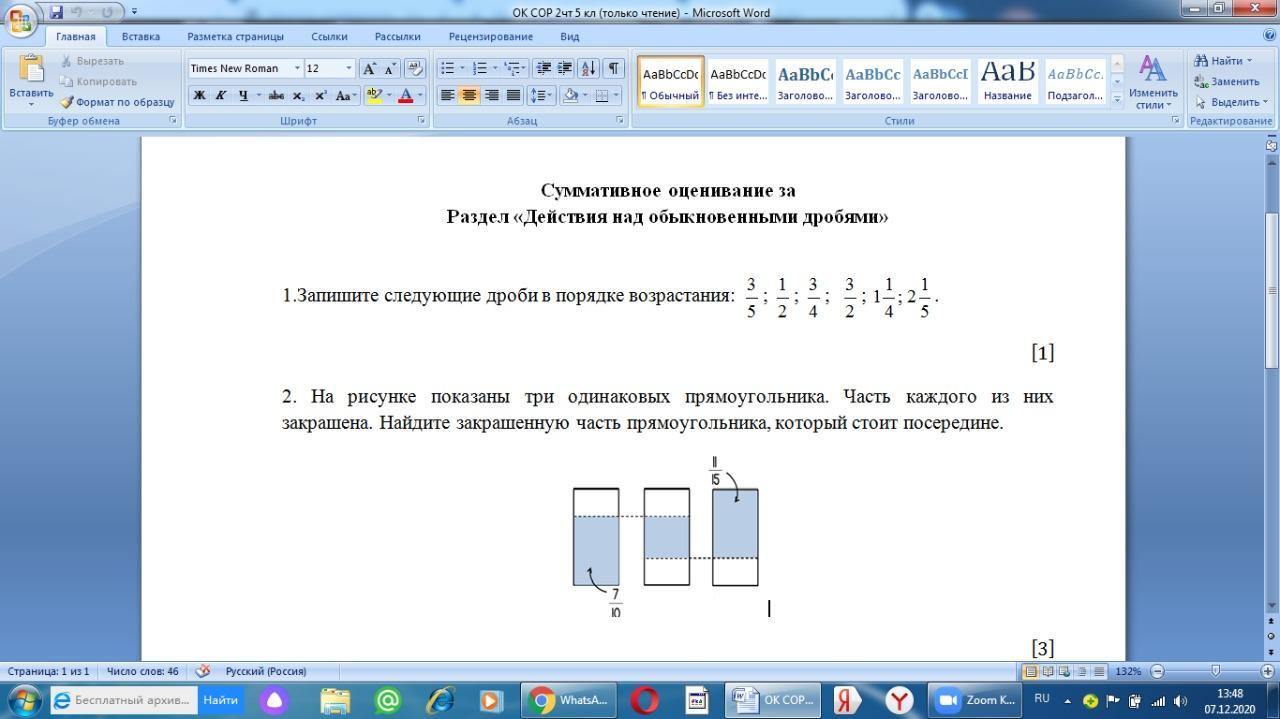Switch to Full Screen Reading view
Image resolution: width=1280 pixels, height=719 pixels.
point(1047,671)
